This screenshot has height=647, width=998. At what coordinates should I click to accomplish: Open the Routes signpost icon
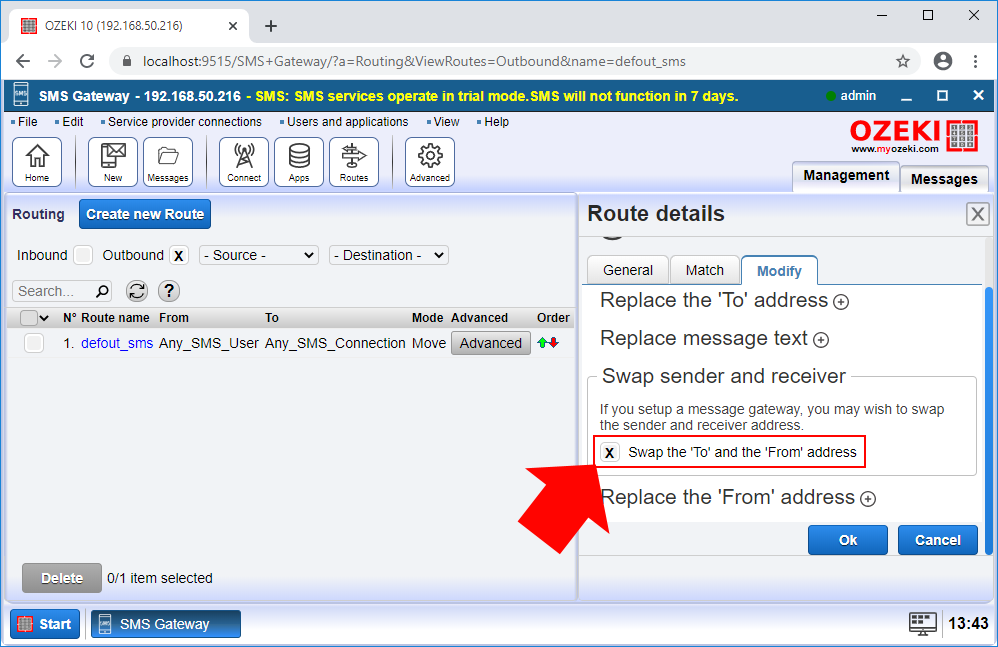(354, 162)
